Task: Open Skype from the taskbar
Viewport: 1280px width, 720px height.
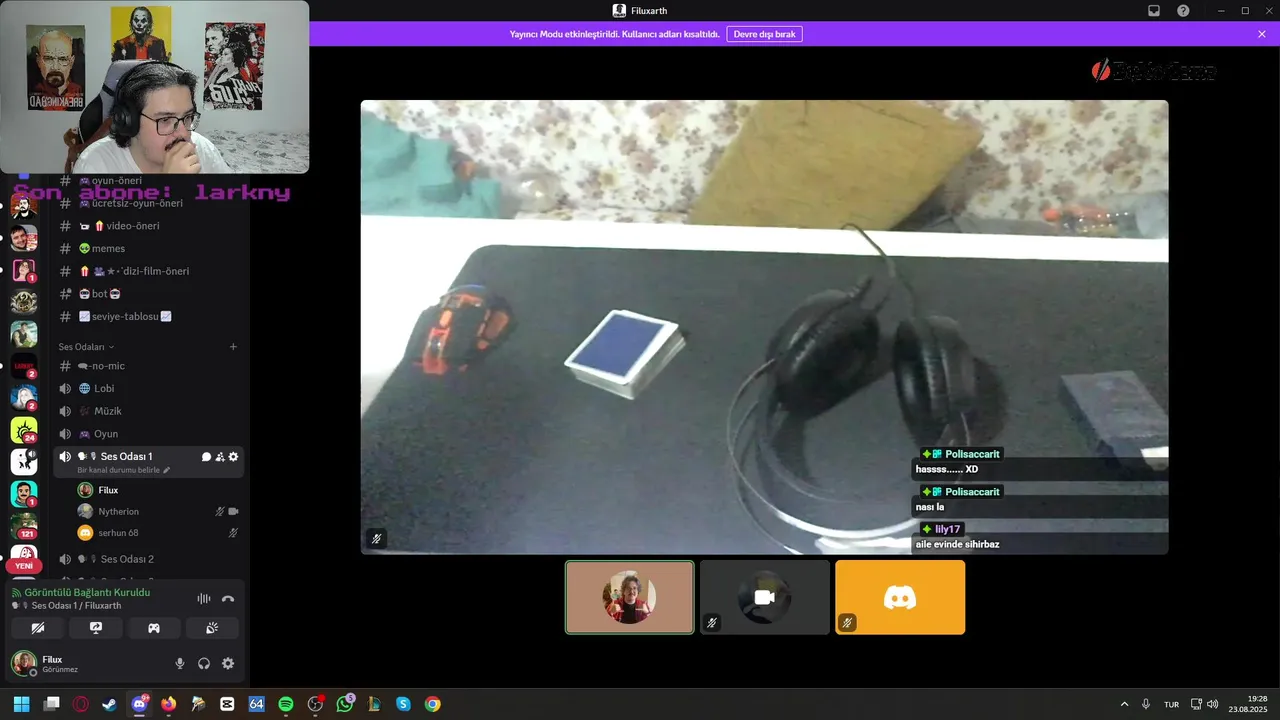Action: pyautogui.click(x=403, y=704)
